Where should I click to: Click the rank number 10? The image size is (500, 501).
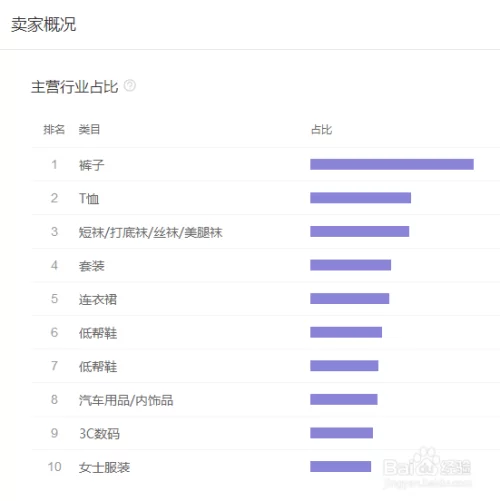[x=54, y=467]
